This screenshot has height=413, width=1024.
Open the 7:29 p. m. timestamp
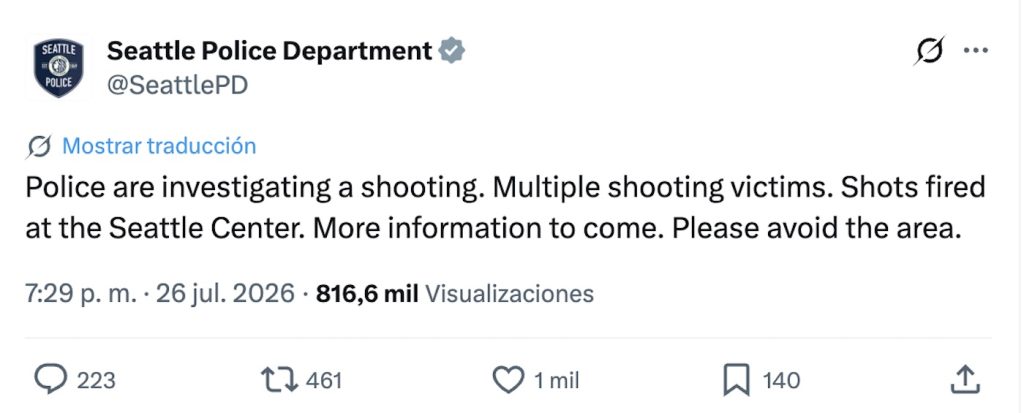pyautogui.click(x=82, y=294)
